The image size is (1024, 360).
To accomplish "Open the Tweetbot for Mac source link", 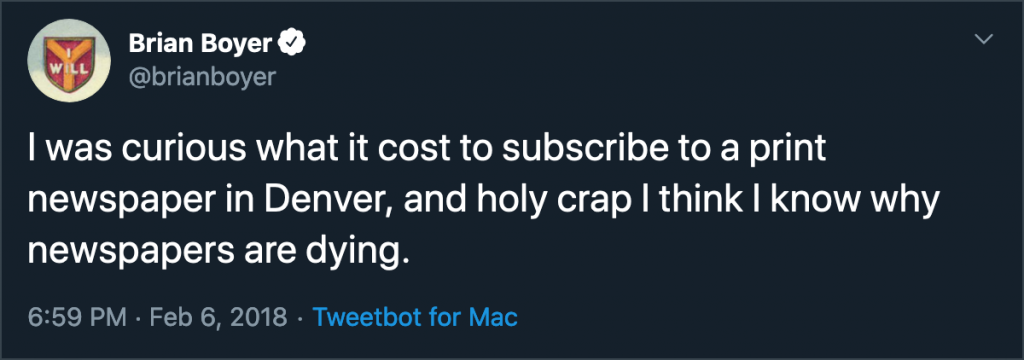I will (415, 318).
